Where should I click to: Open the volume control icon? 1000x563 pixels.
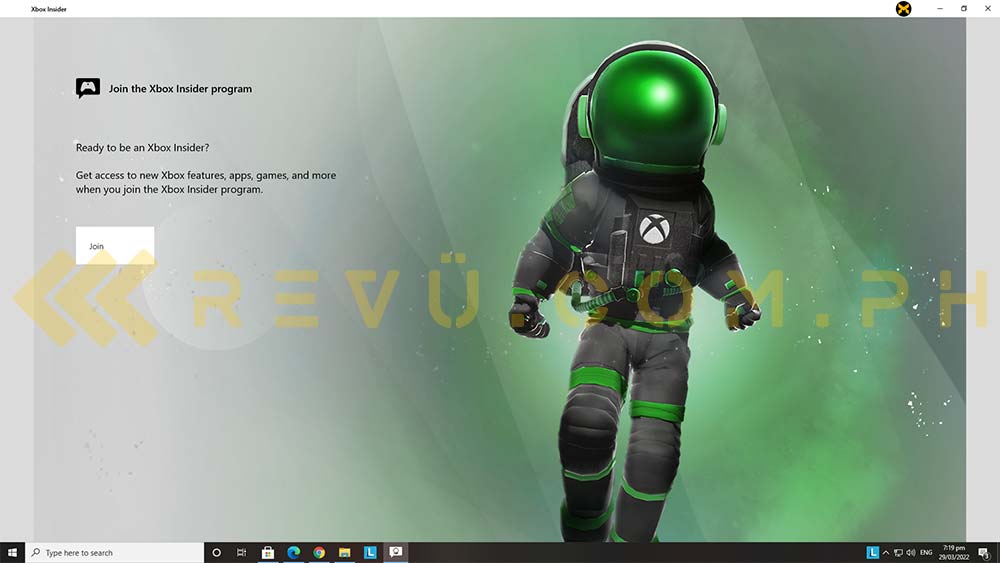911,553
